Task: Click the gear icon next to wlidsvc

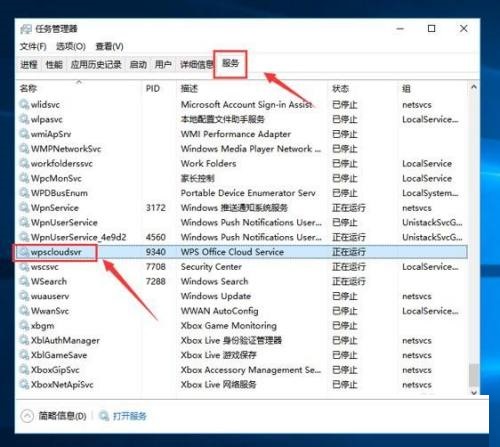Action: pos(24,104)
